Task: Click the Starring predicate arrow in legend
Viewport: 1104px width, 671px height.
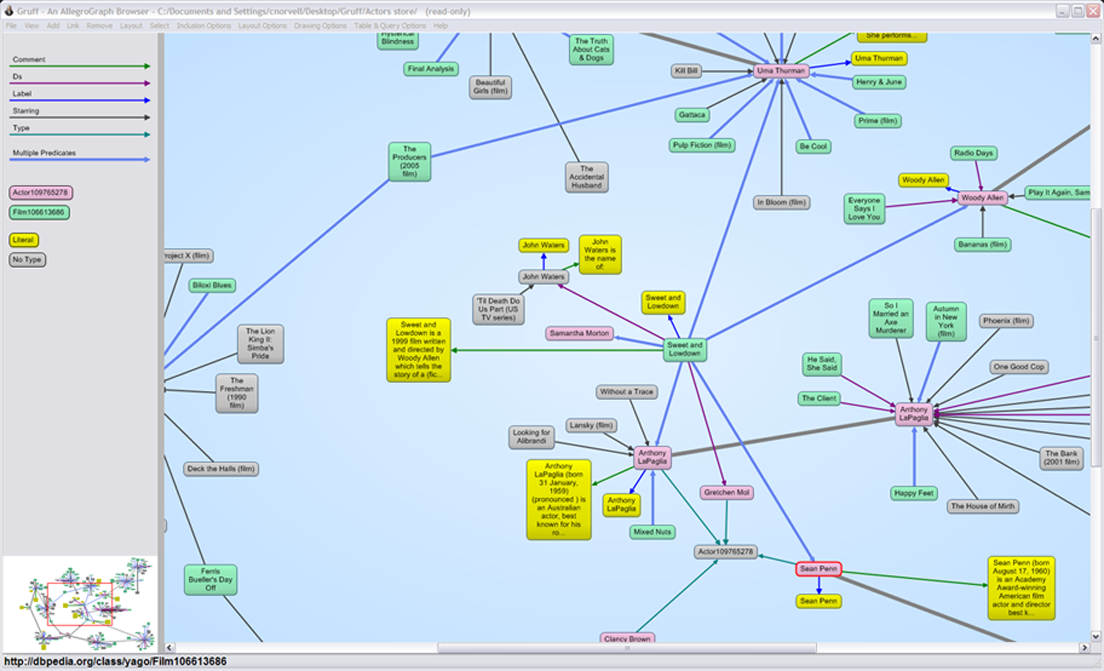Action: (x=80, y=117)
